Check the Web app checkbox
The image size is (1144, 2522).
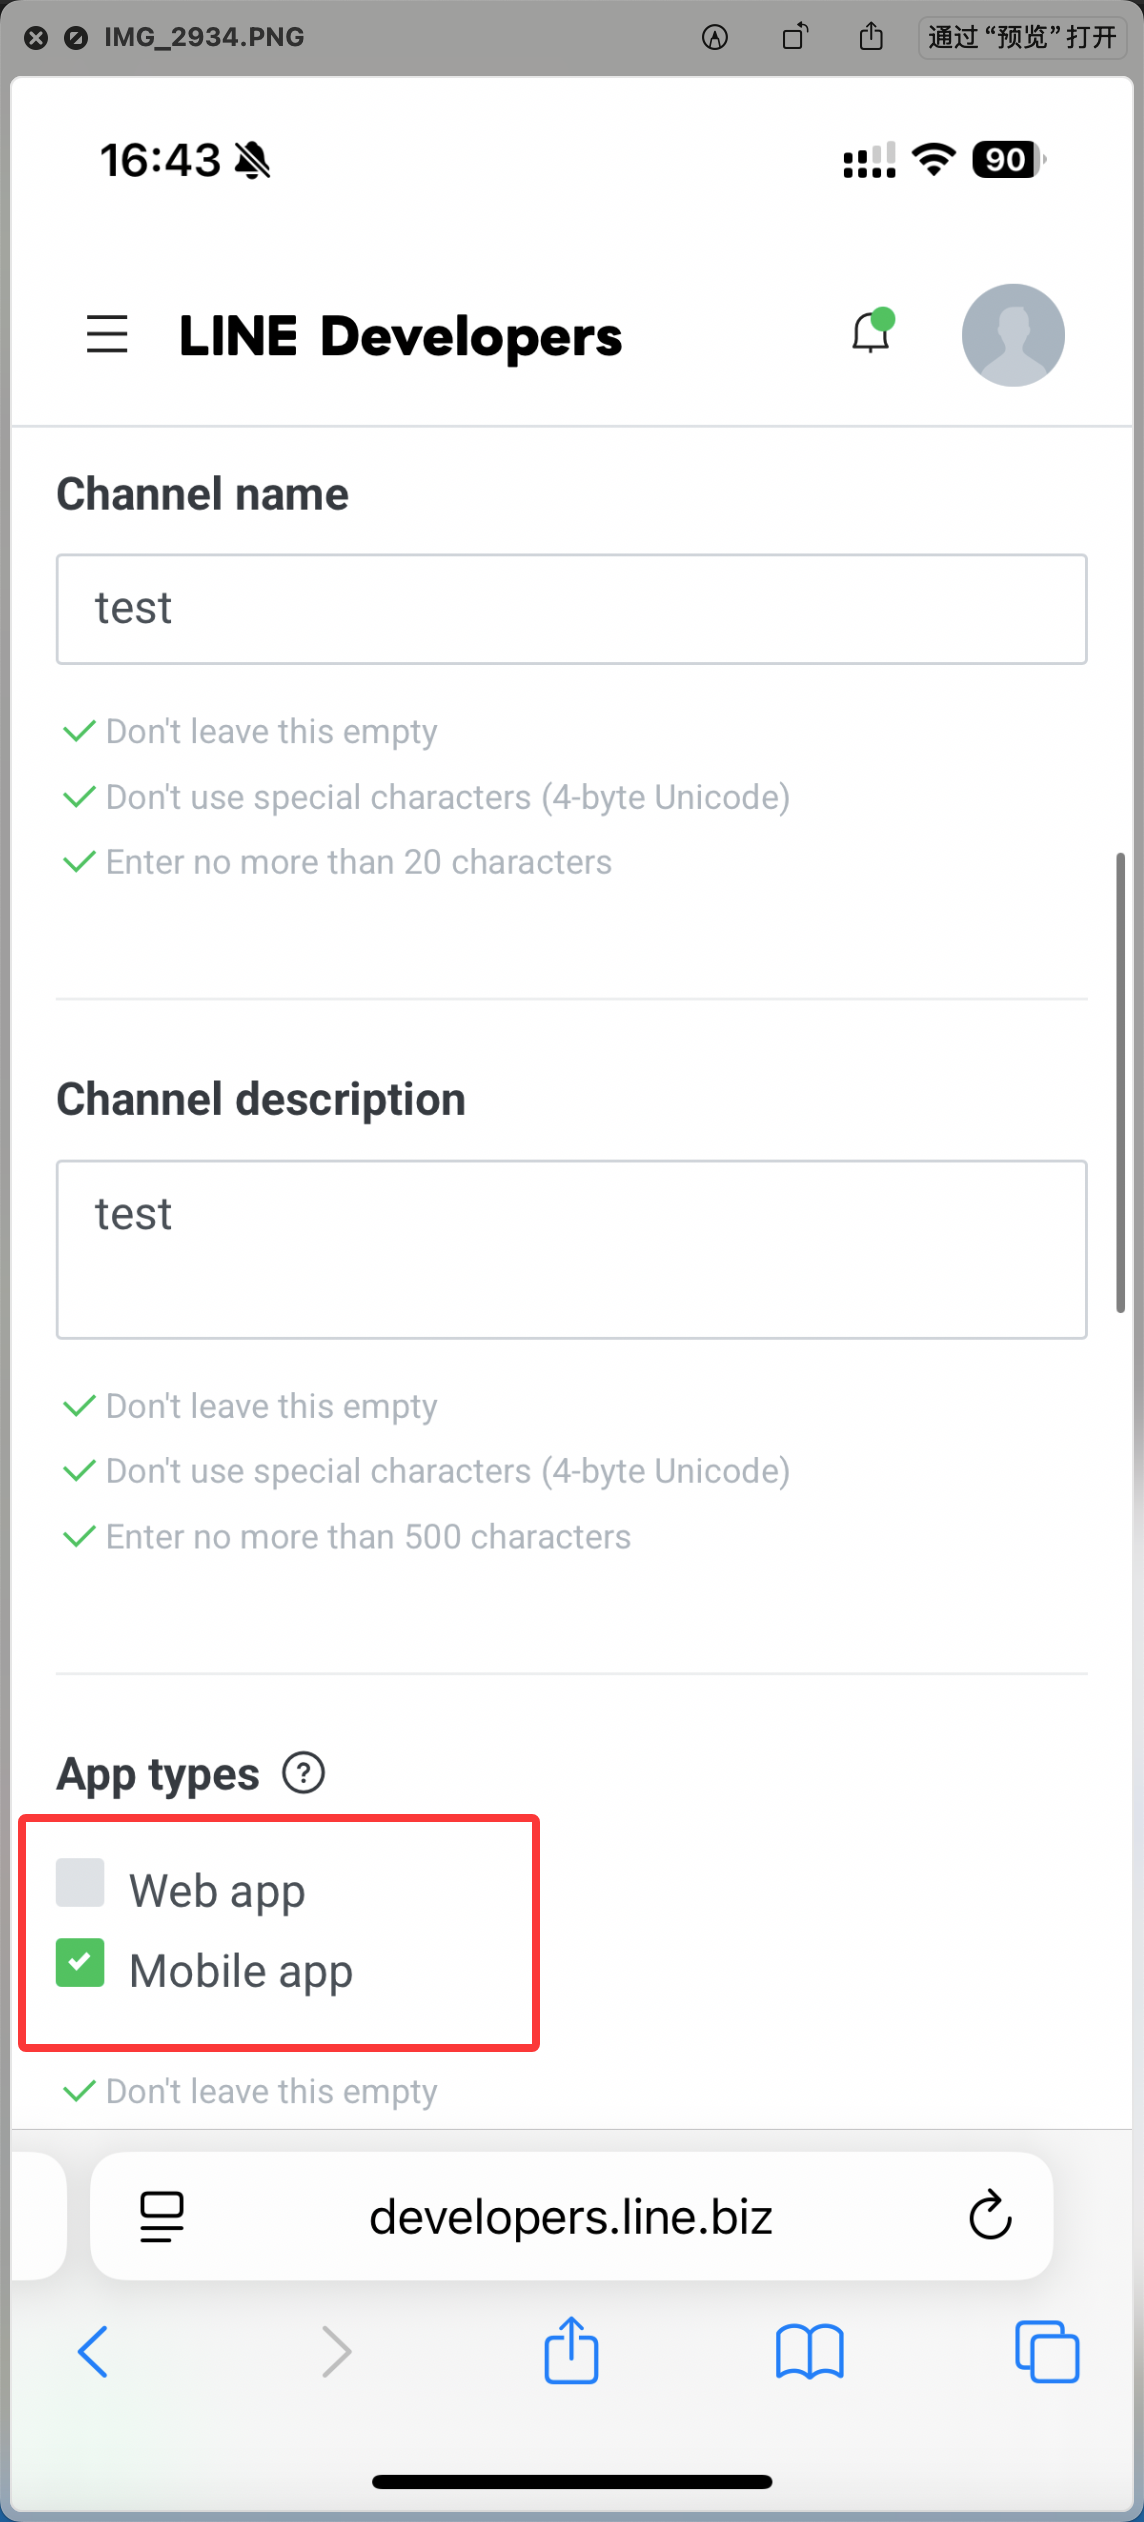coord(80,1883)
